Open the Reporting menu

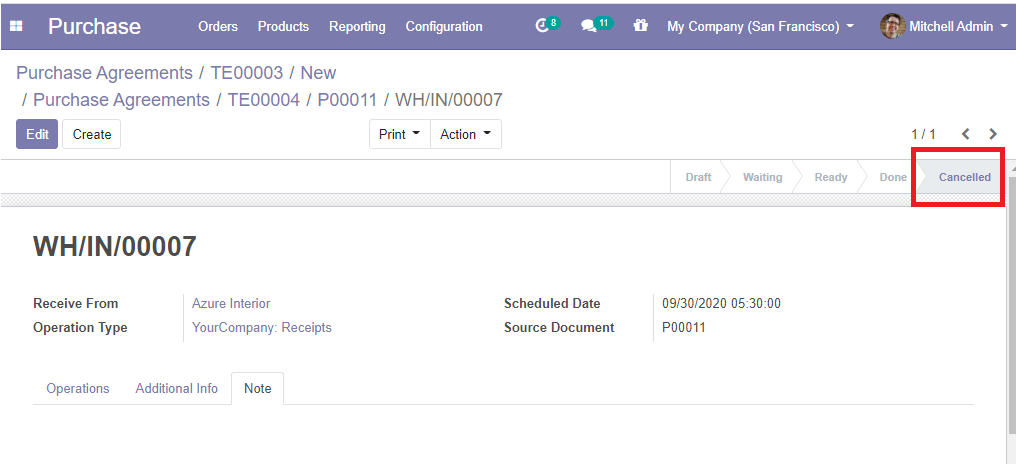(357, 27)
